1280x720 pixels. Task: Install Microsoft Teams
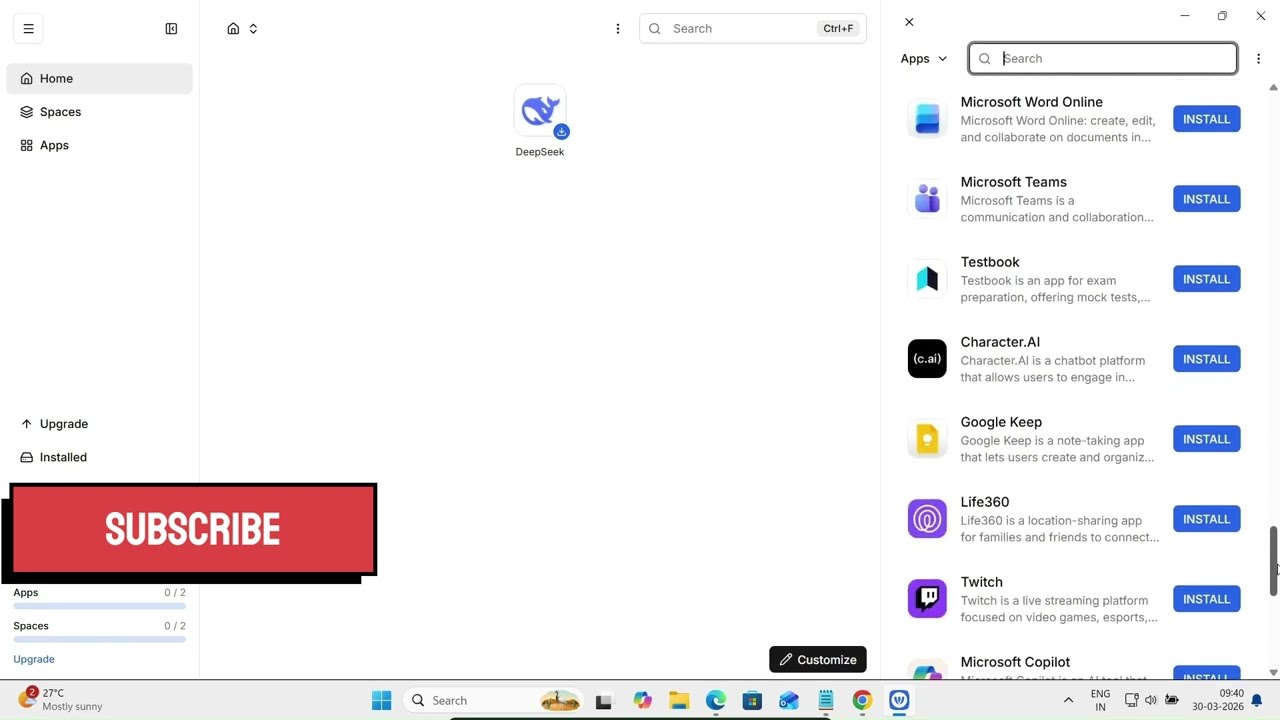(1207, 199)
